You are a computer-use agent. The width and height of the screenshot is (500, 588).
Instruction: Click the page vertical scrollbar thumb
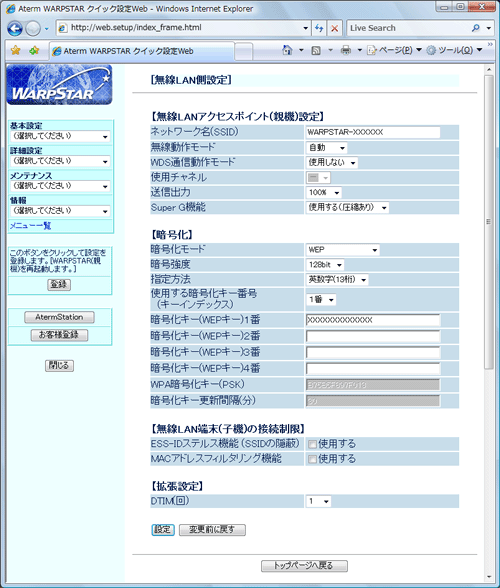[x=488, y=222]
